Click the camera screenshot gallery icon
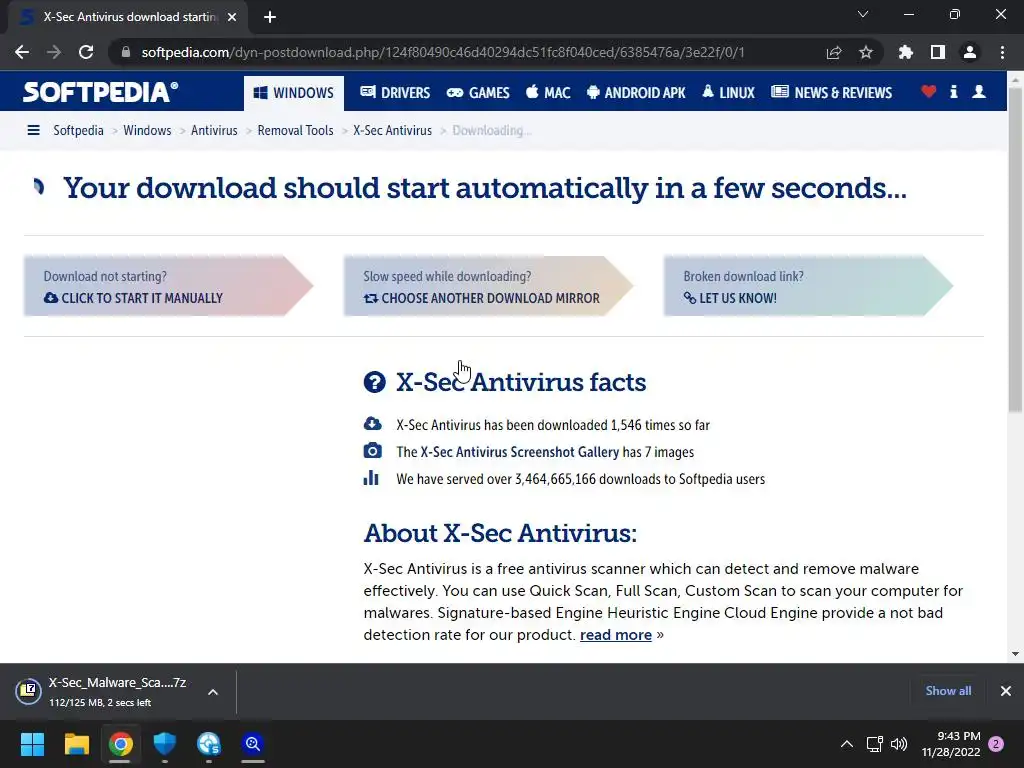 tap(372, 451)
